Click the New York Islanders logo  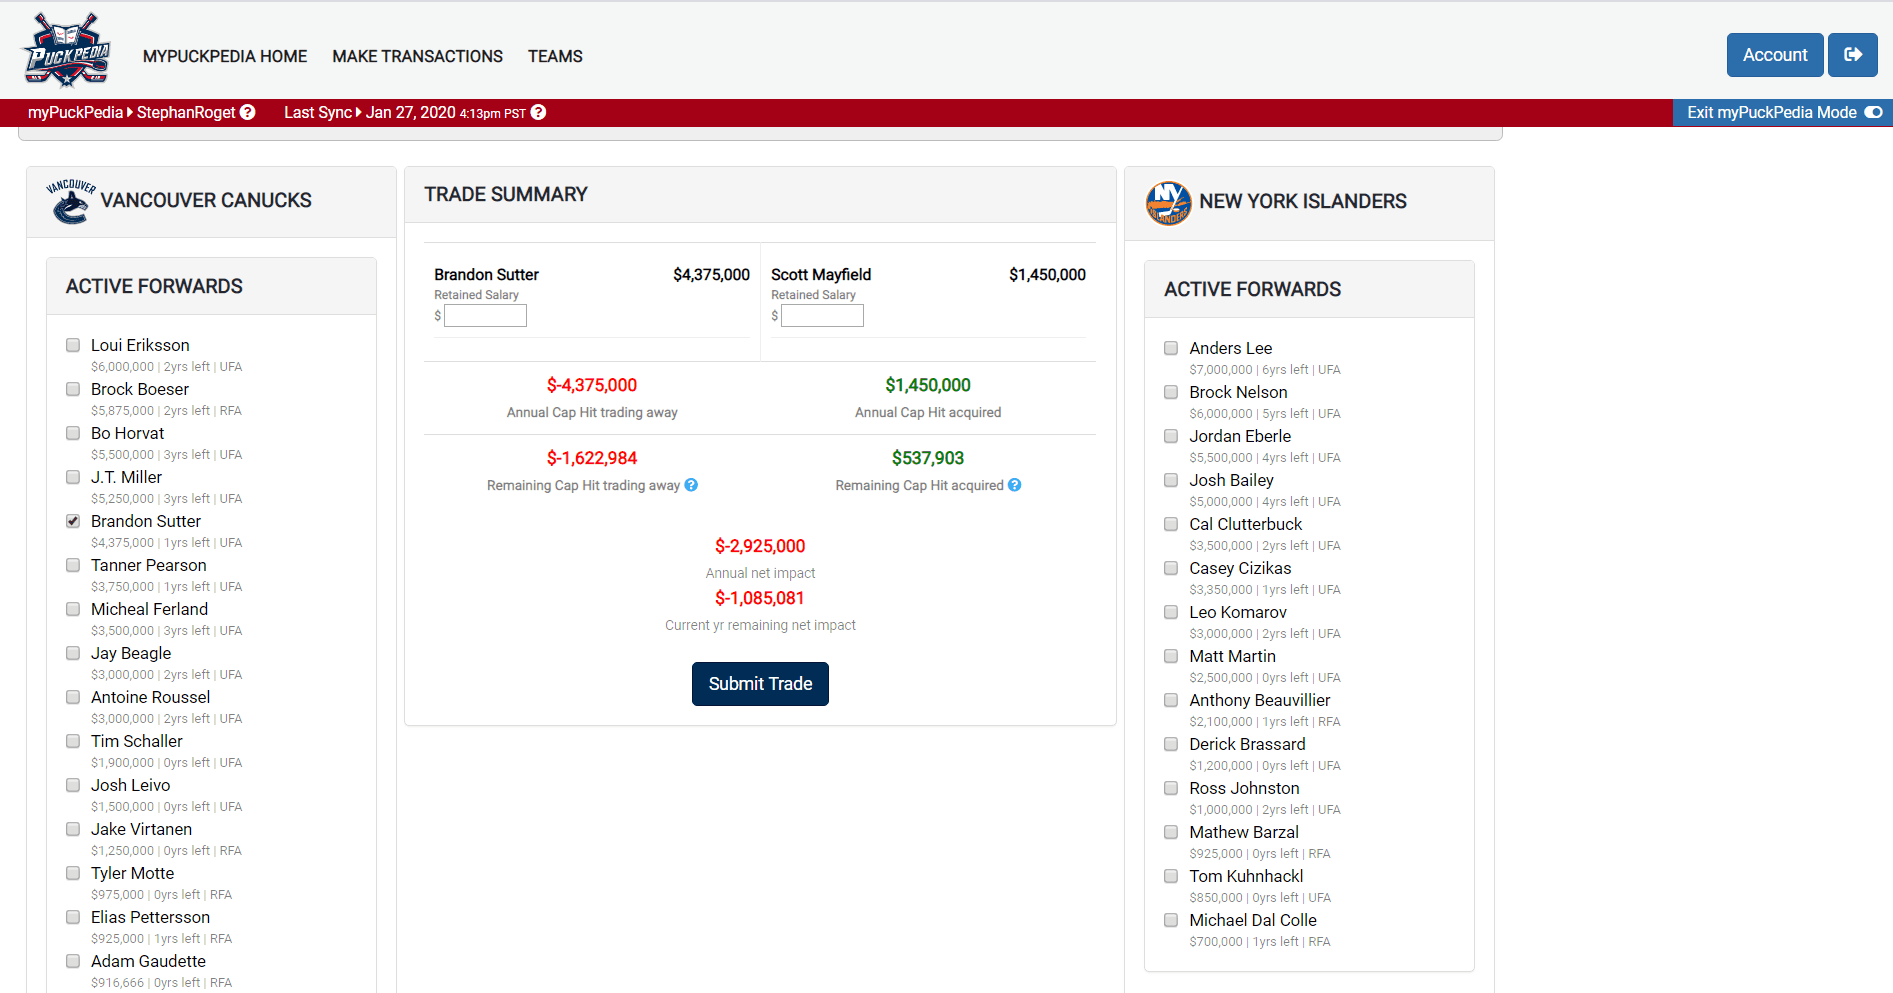pos(1168,203)
